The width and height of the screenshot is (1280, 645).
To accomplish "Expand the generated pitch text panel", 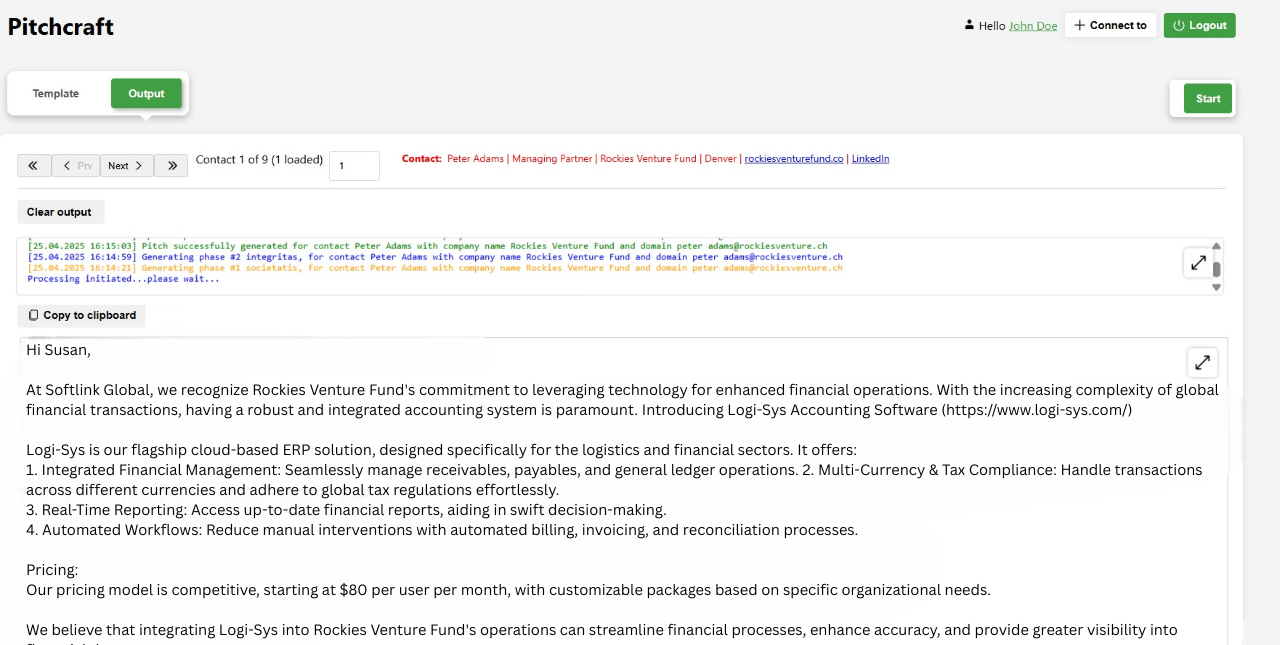I will tap(1202, 362).
